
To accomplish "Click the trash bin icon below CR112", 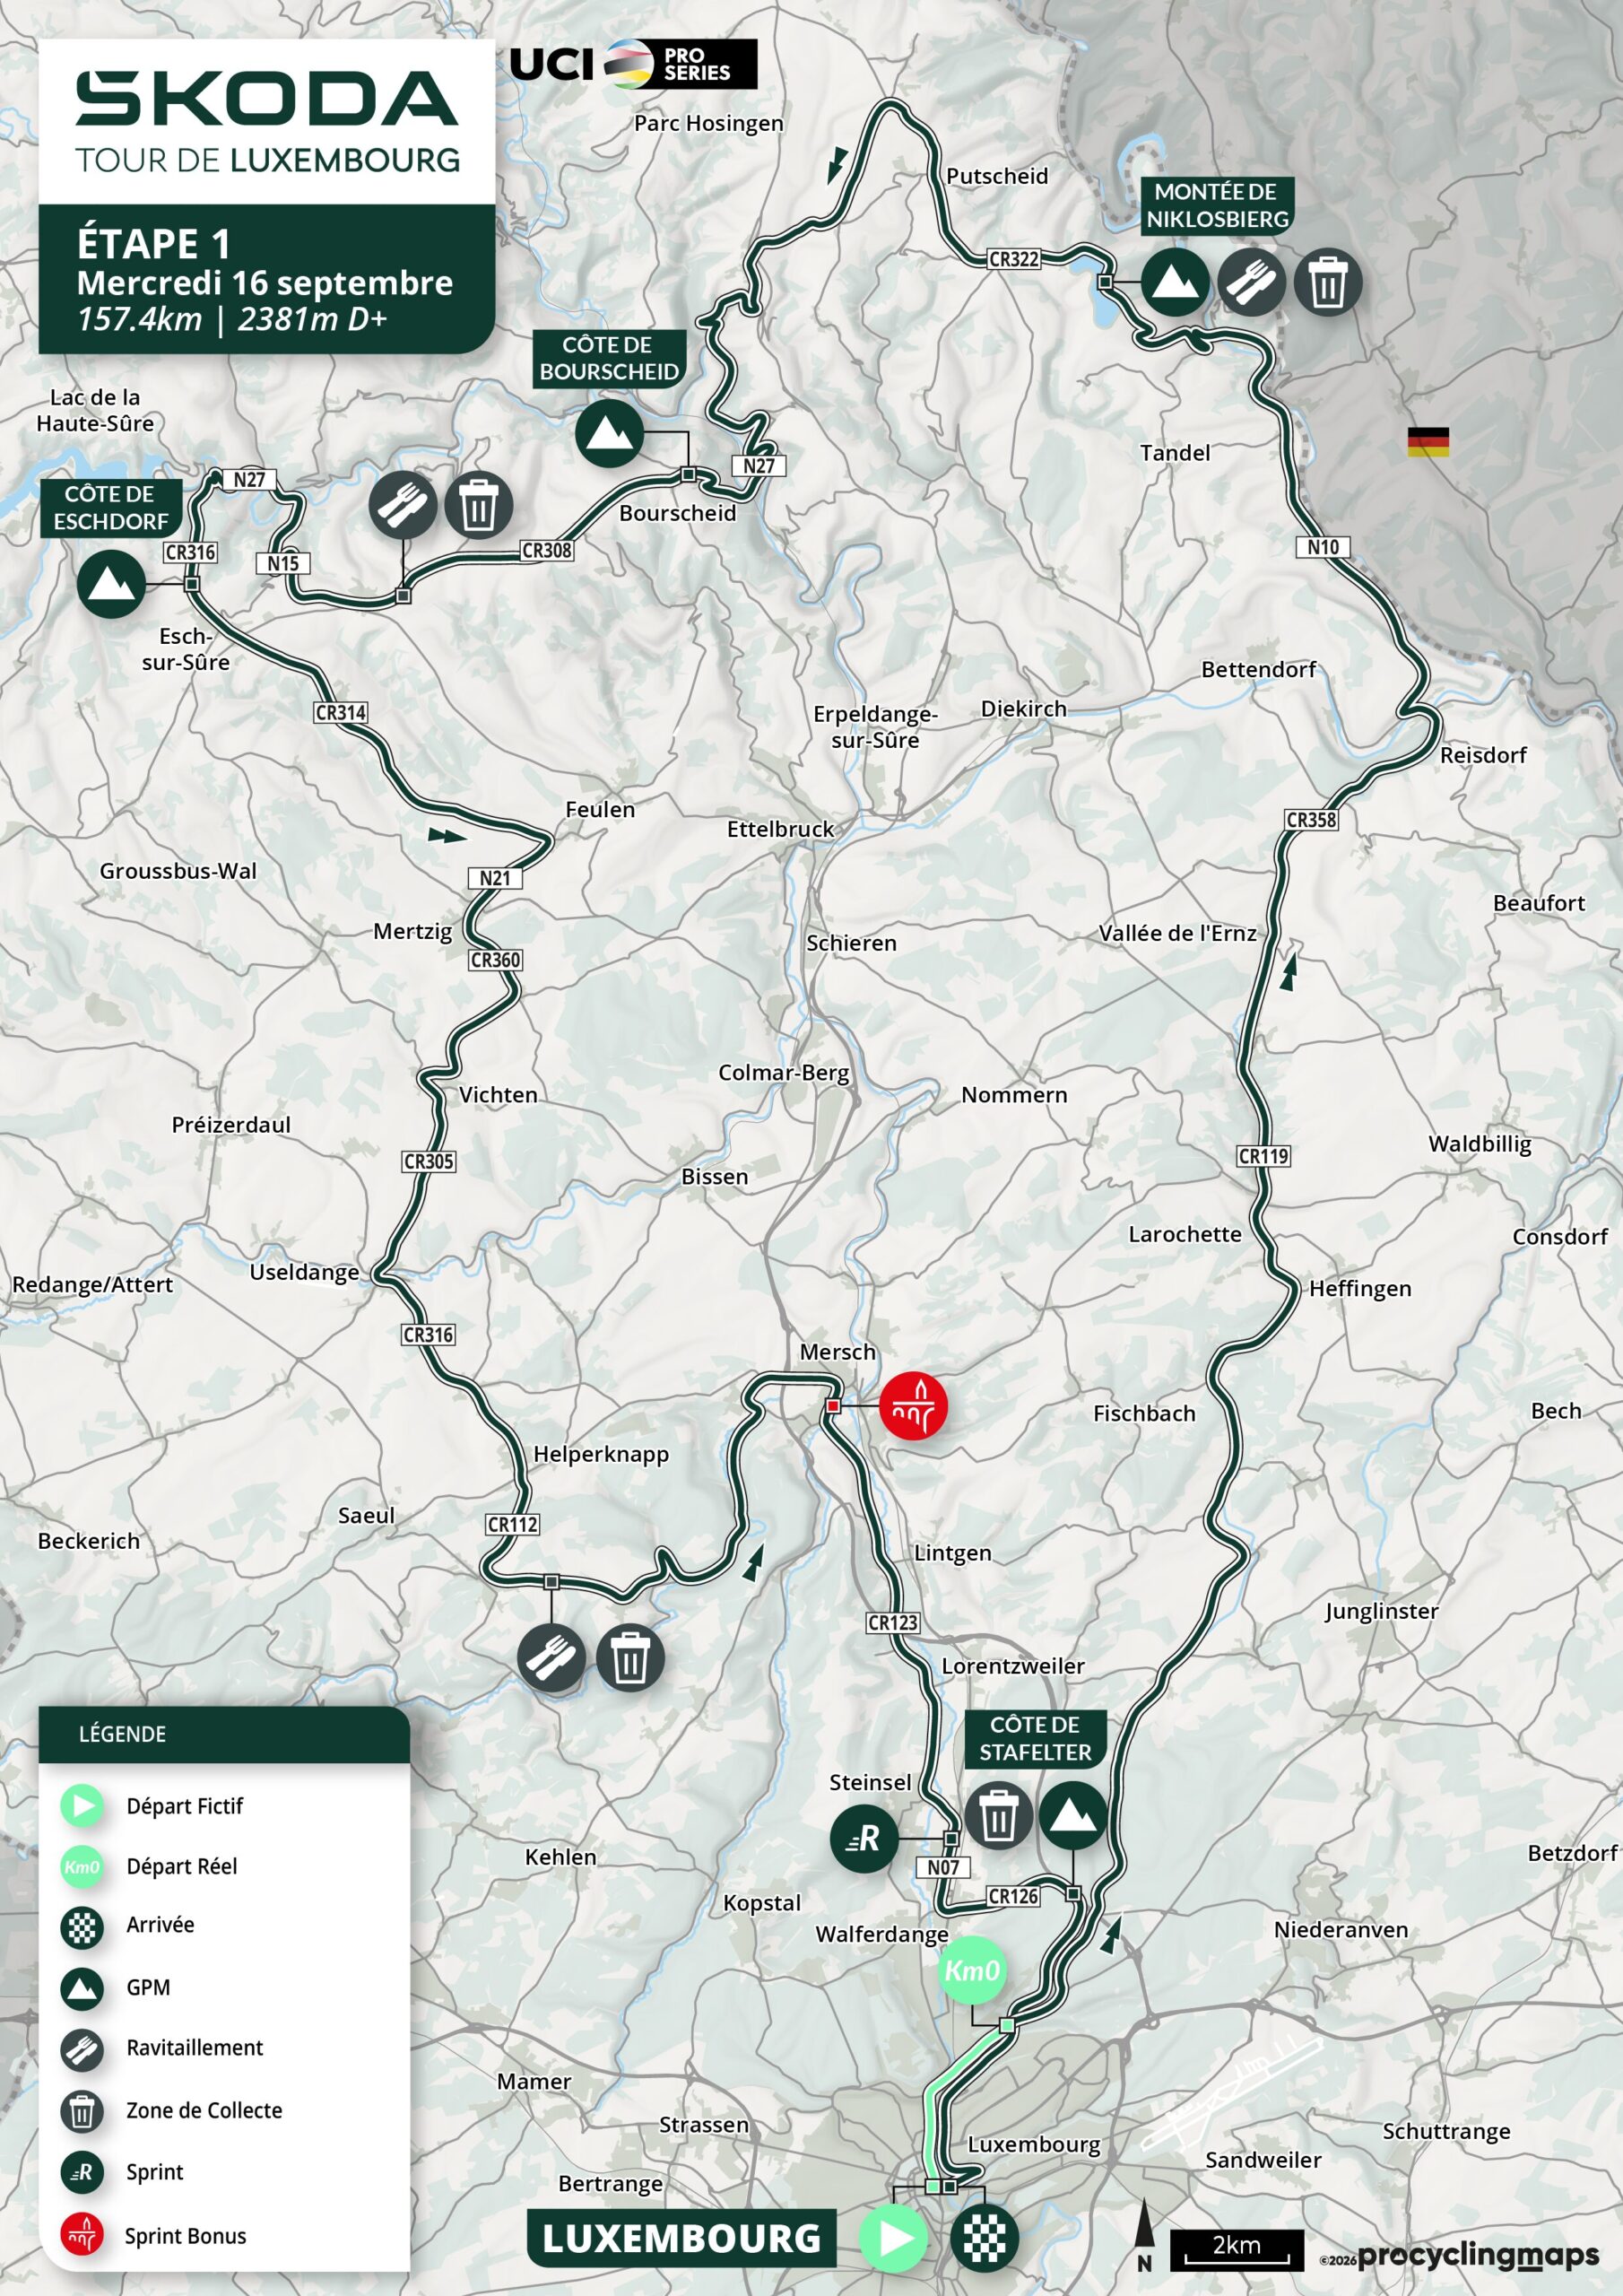I will (x=630, y=1658).
